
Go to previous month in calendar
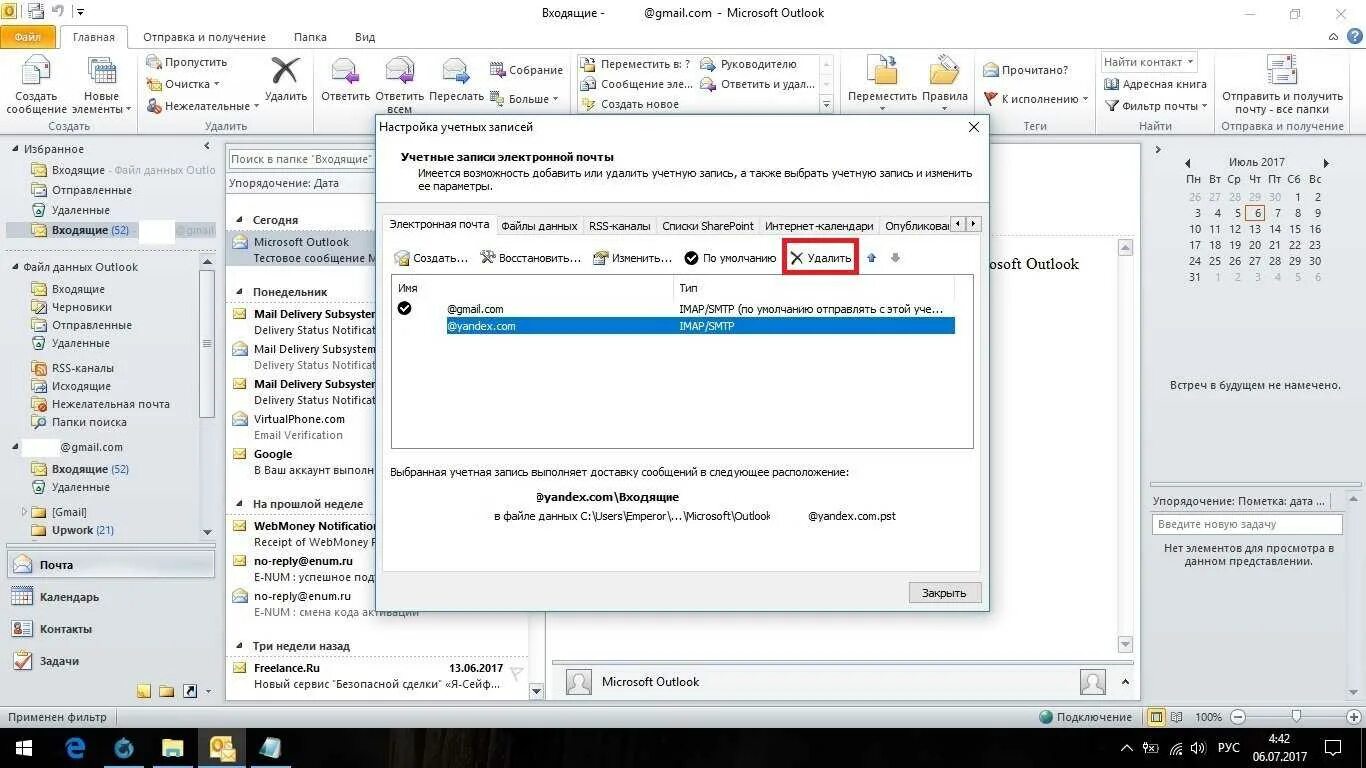pyautogui.click(x=1187, y=162)
